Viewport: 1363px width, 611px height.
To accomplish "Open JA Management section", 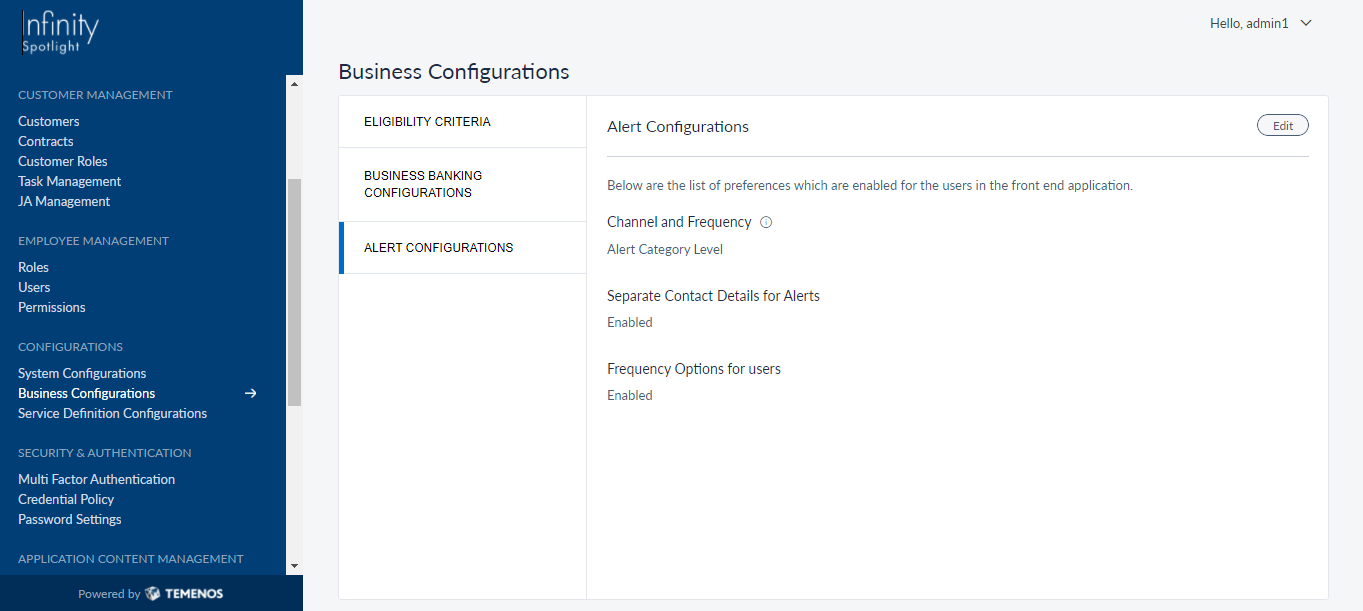I will (x=64, y=201).
